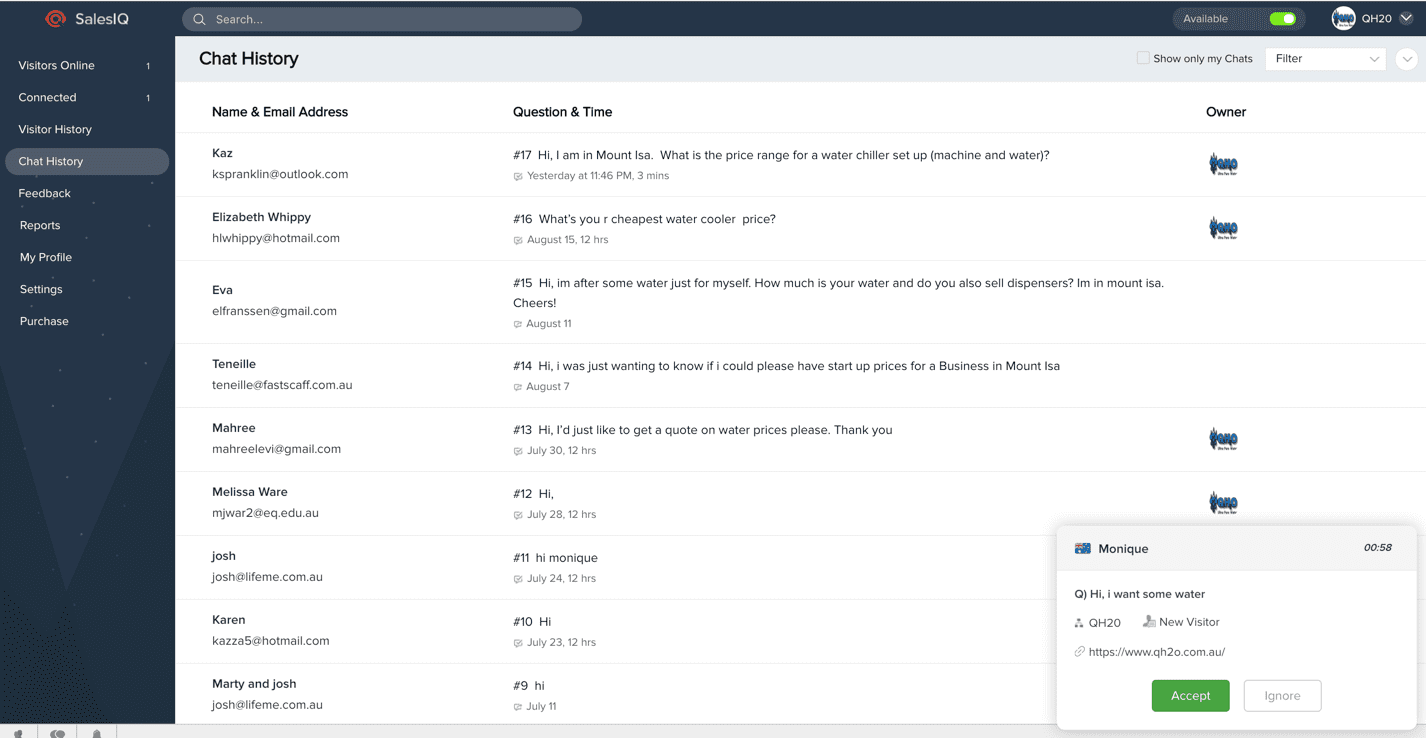Toggle the Available status switch
This screenshot has width=1426, height=738.
[x=1282, y=19]
